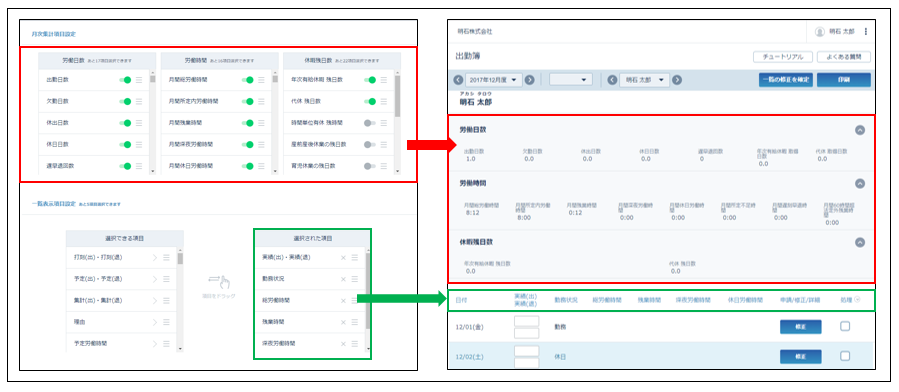Click drag handle of 月間深夜労働時間 row
This screenshot has height=392, width=899.
pyautogui.click(x=261, y=144)
